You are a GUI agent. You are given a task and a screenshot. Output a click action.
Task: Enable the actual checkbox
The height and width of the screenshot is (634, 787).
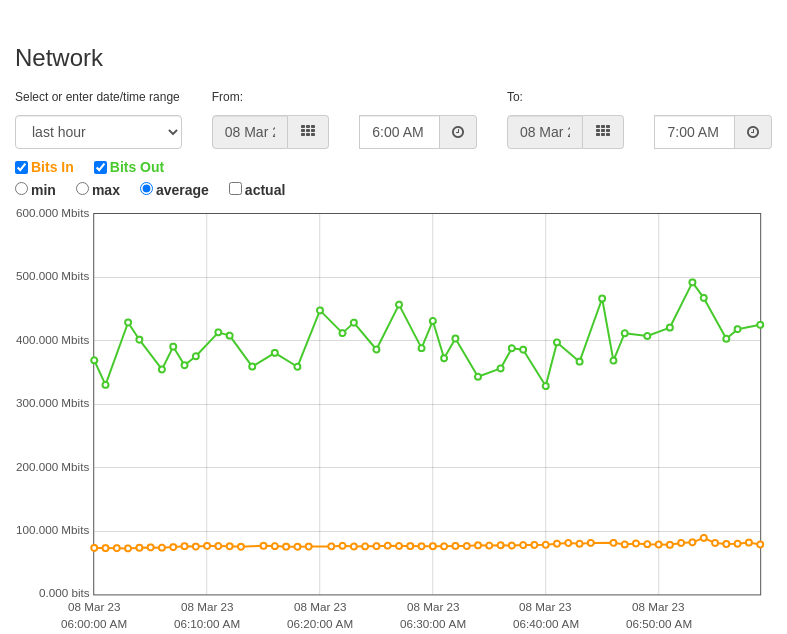pos(235,189)
